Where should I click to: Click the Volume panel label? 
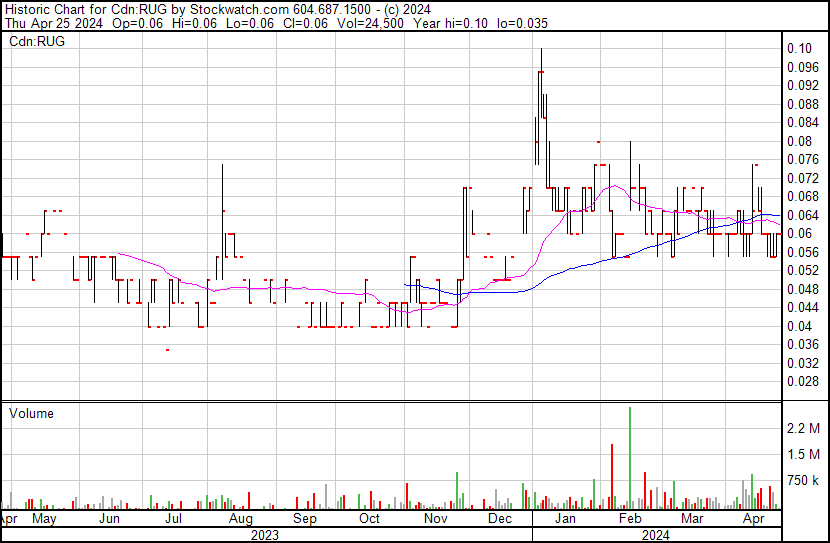[31, 413]
